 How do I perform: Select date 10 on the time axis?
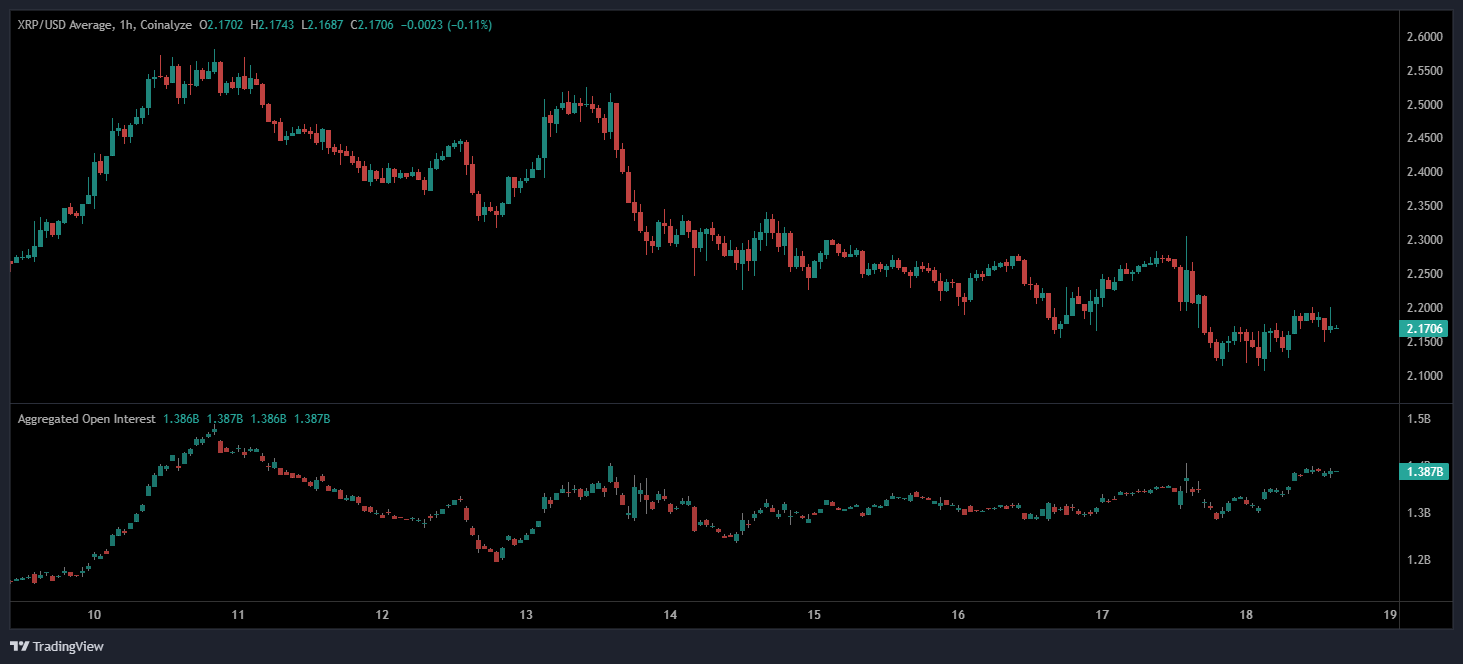94,614
